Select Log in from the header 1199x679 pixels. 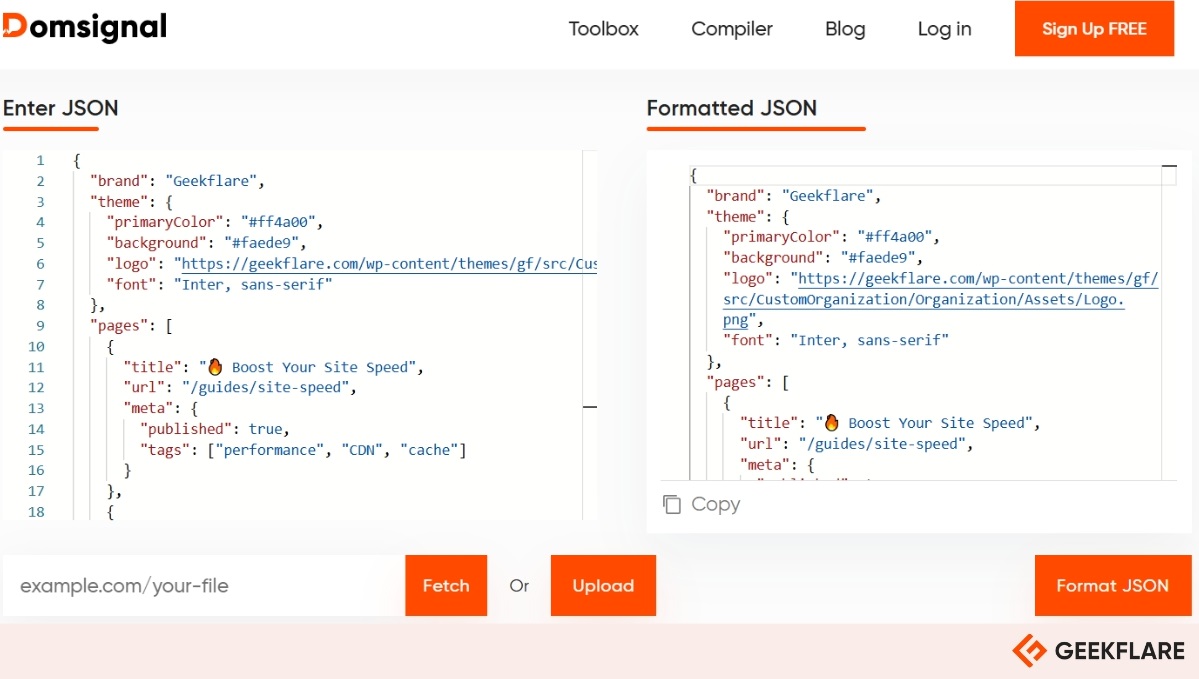click(944, 29)
